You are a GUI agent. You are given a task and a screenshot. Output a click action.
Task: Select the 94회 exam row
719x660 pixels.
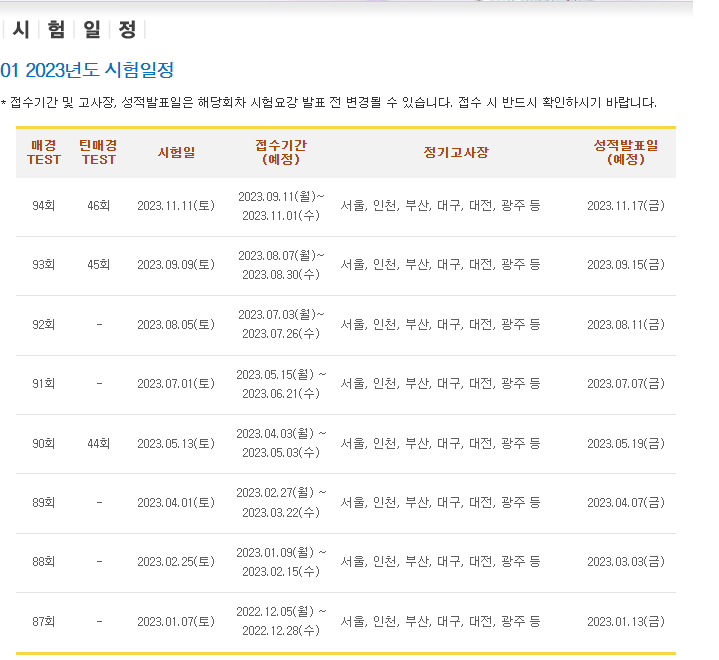pos(346,206)
